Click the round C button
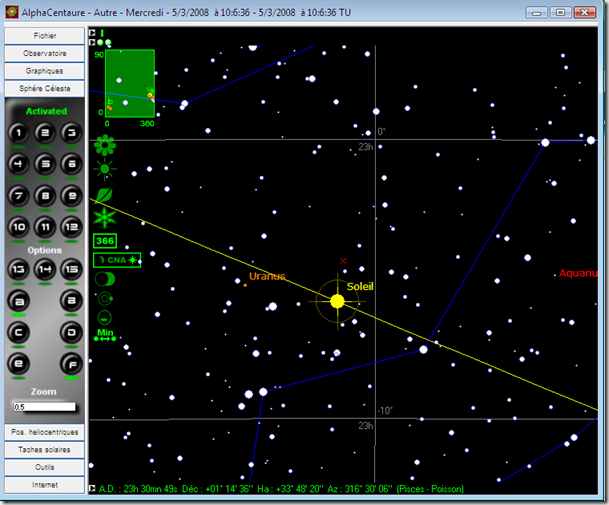This screenshot has height=505, width=609. point(18,333)
